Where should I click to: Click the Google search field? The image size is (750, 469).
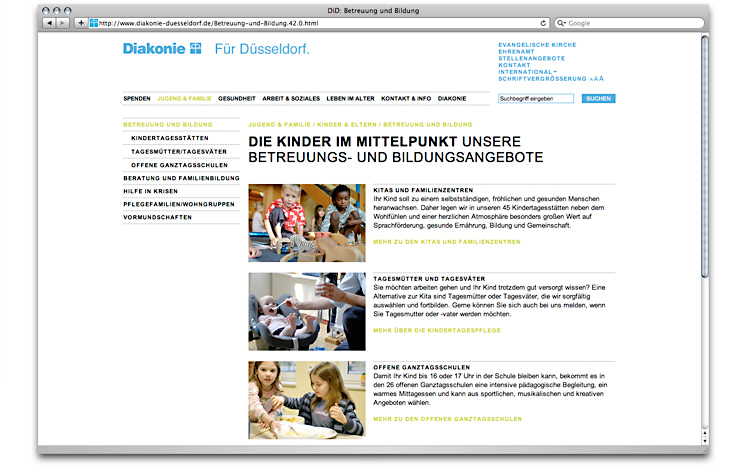click(x=629, y=23)
